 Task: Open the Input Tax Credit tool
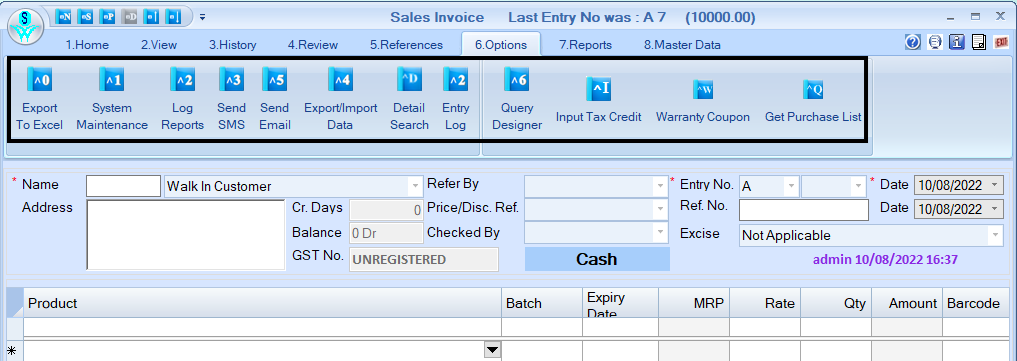(598, 89)
